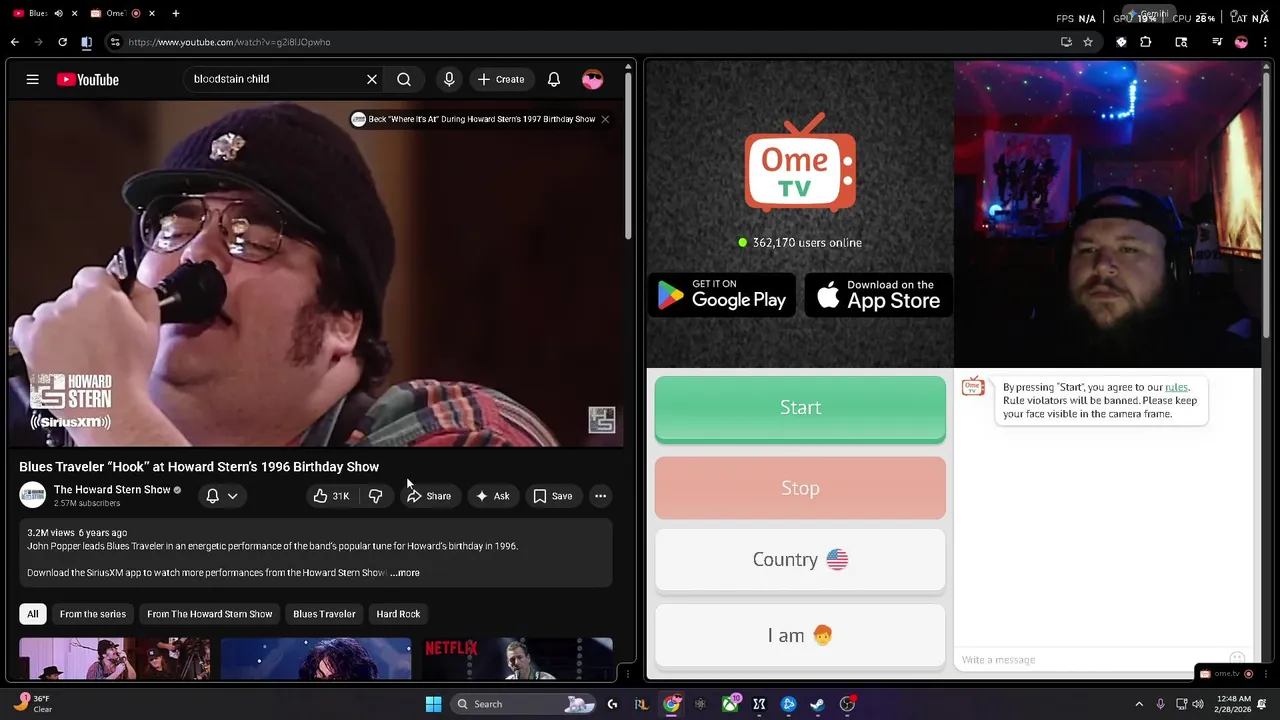The height and width of the screenshot is (720, 1280).
Task: Click the green Start button
Action: pos(800,408)
